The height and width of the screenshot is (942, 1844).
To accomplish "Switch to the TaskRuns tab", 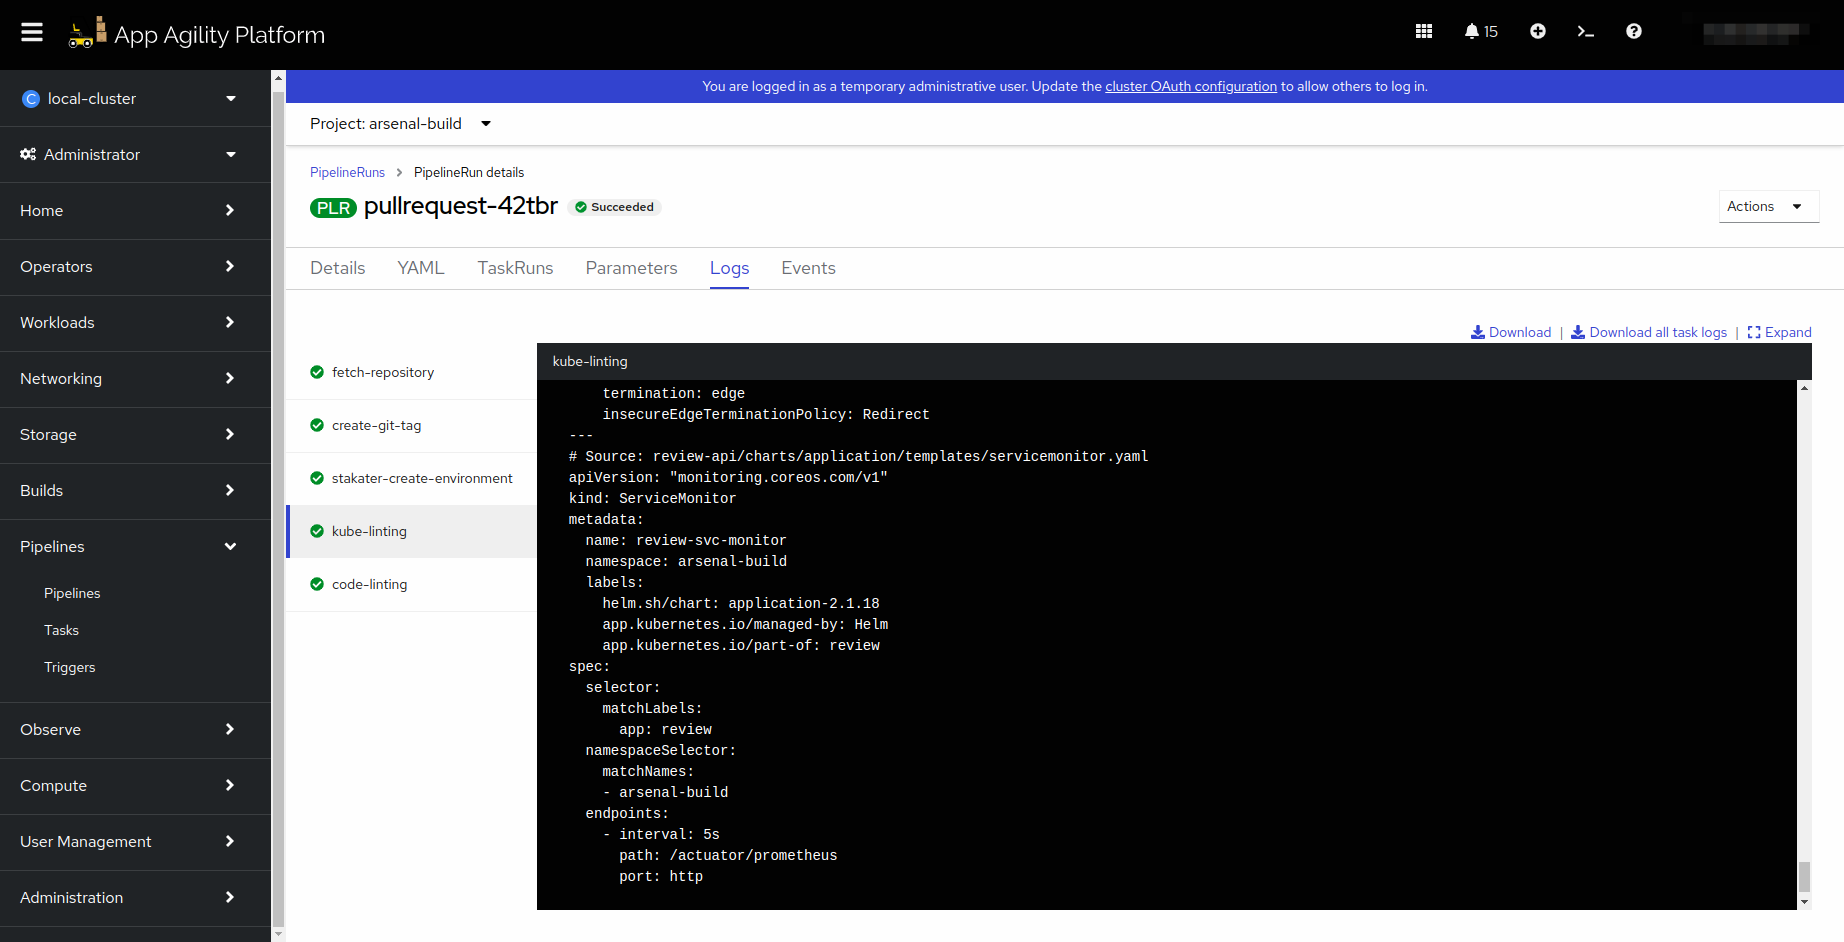I will pyautogui.click(x=515, y=268).
